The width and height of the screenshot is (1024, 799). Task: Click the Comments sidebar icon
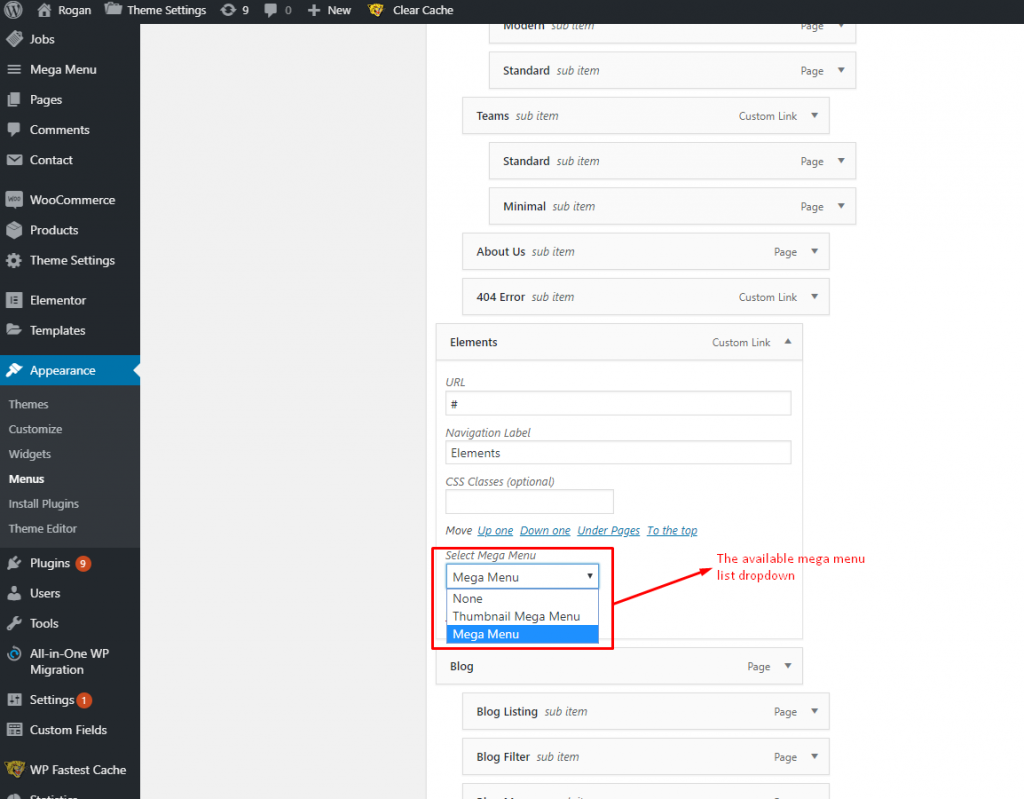click(x=14, y=129)
